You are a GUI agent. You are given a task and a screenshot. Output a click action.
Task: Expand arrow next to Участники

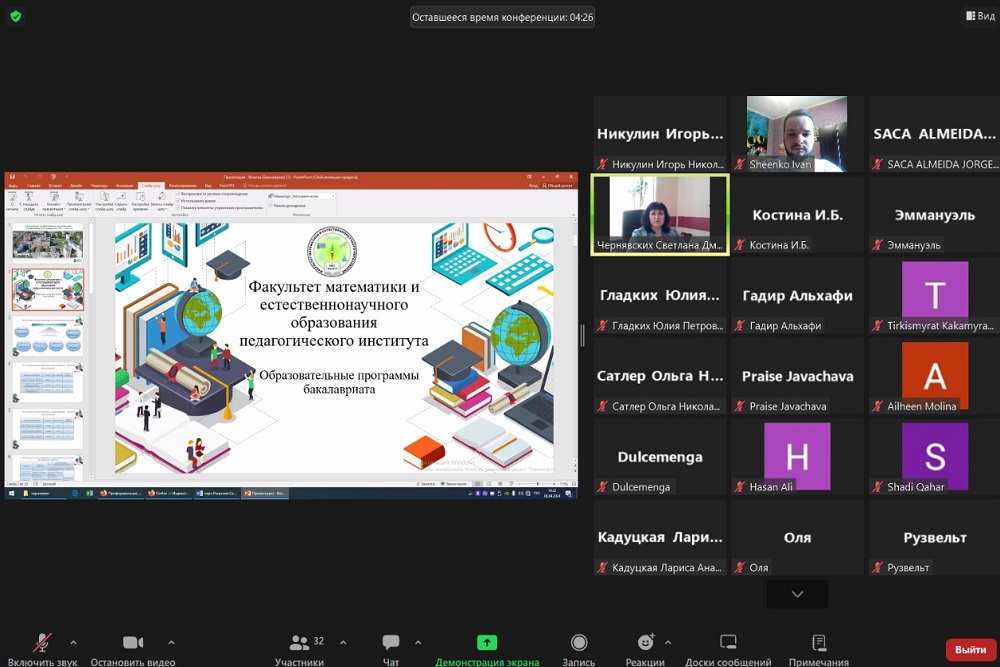343,642
